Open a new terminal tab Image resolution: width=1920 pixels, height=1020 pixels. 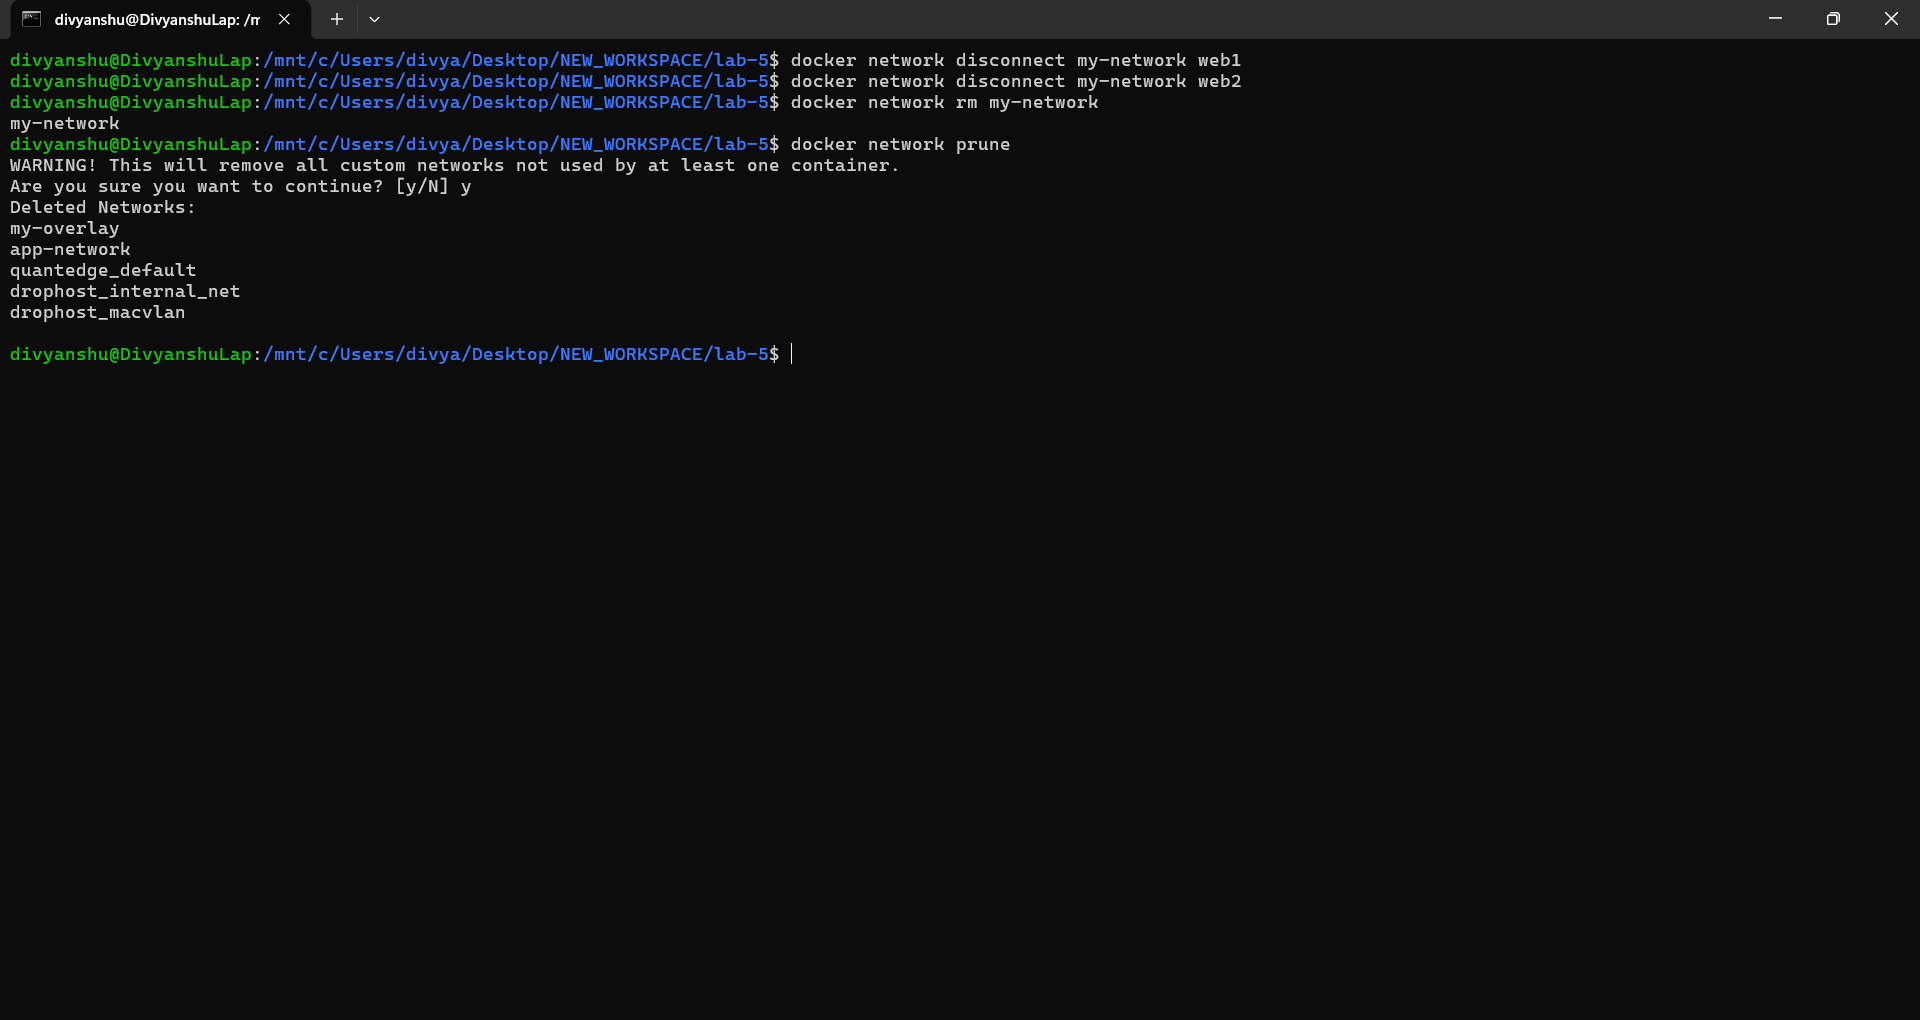[337, 19]
